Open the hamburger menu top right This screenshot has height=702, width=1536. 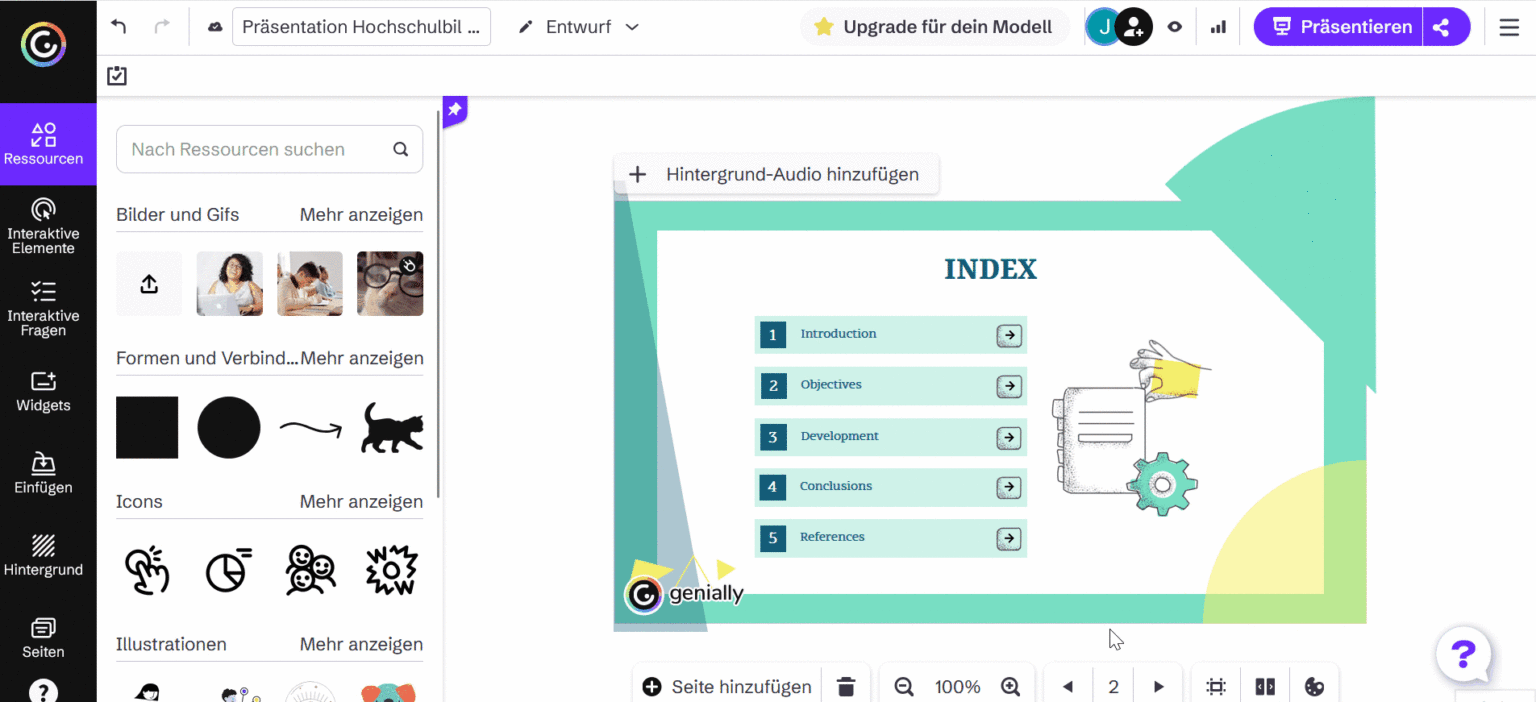click(x=1509, y=27)
